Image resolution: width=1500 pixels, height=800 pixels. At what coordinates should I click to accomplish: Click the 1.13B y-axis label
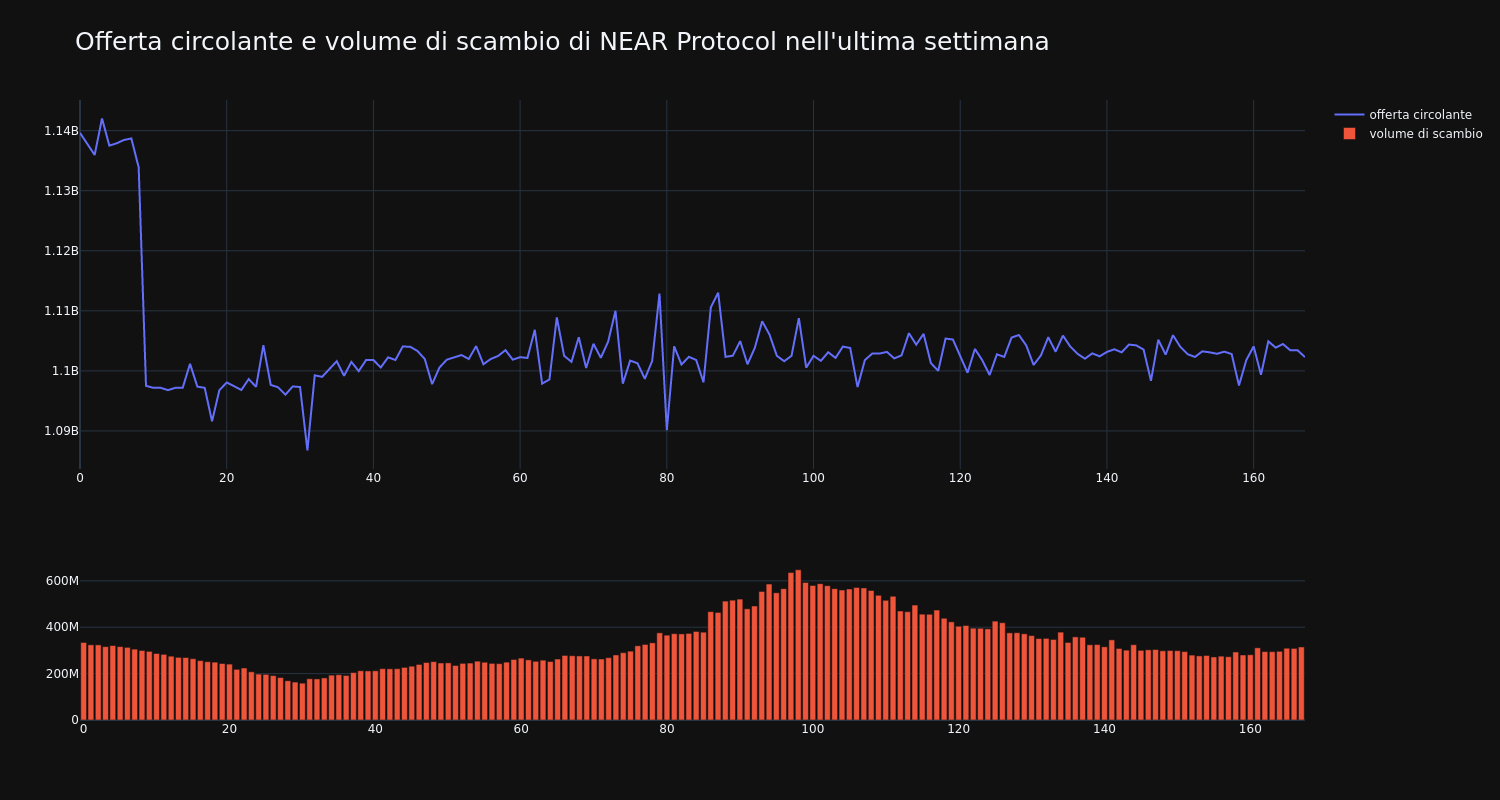tap(60, 191)
